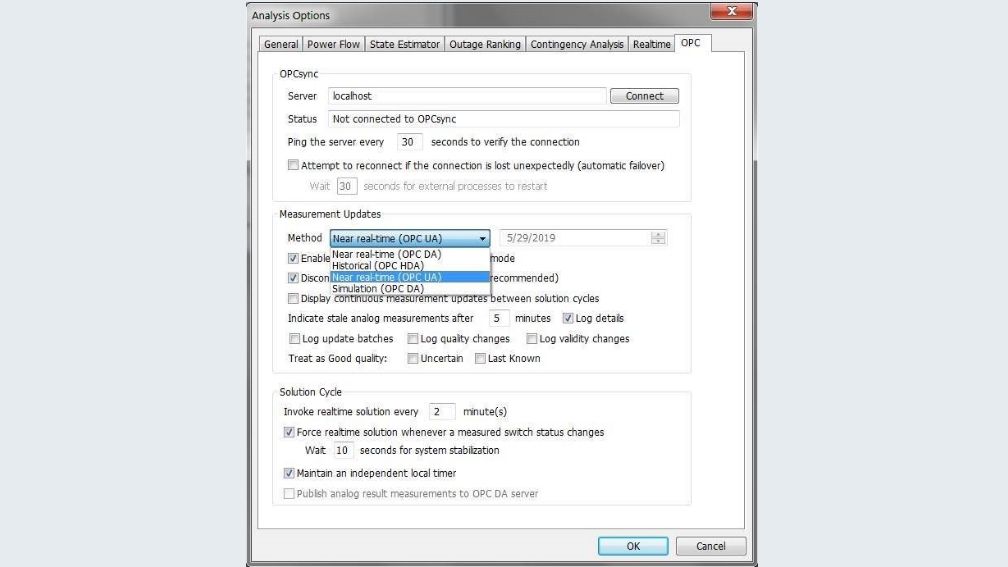This screenshot has height=567, width=1008.
Task: Click into the Server localhost field
Action: [x=467, y=96]
